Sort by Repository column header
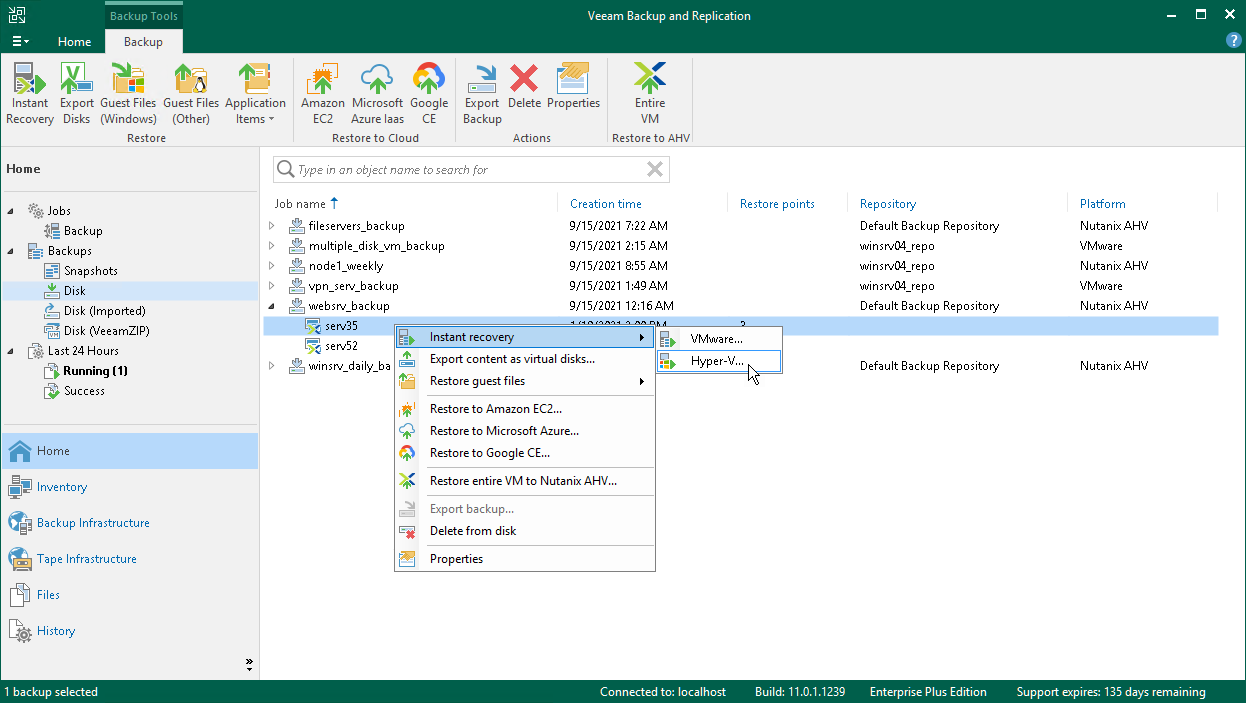 tap(888, 204)
